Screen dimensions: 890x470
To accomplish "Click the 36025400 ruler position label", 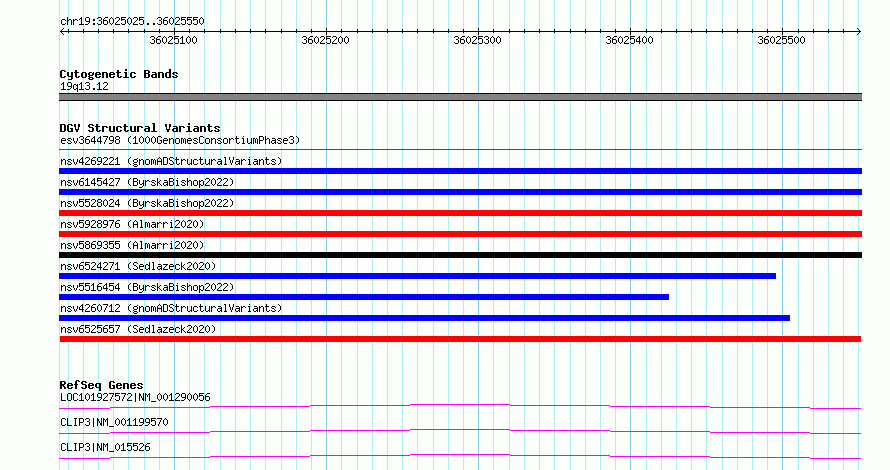I will point(629,40).
